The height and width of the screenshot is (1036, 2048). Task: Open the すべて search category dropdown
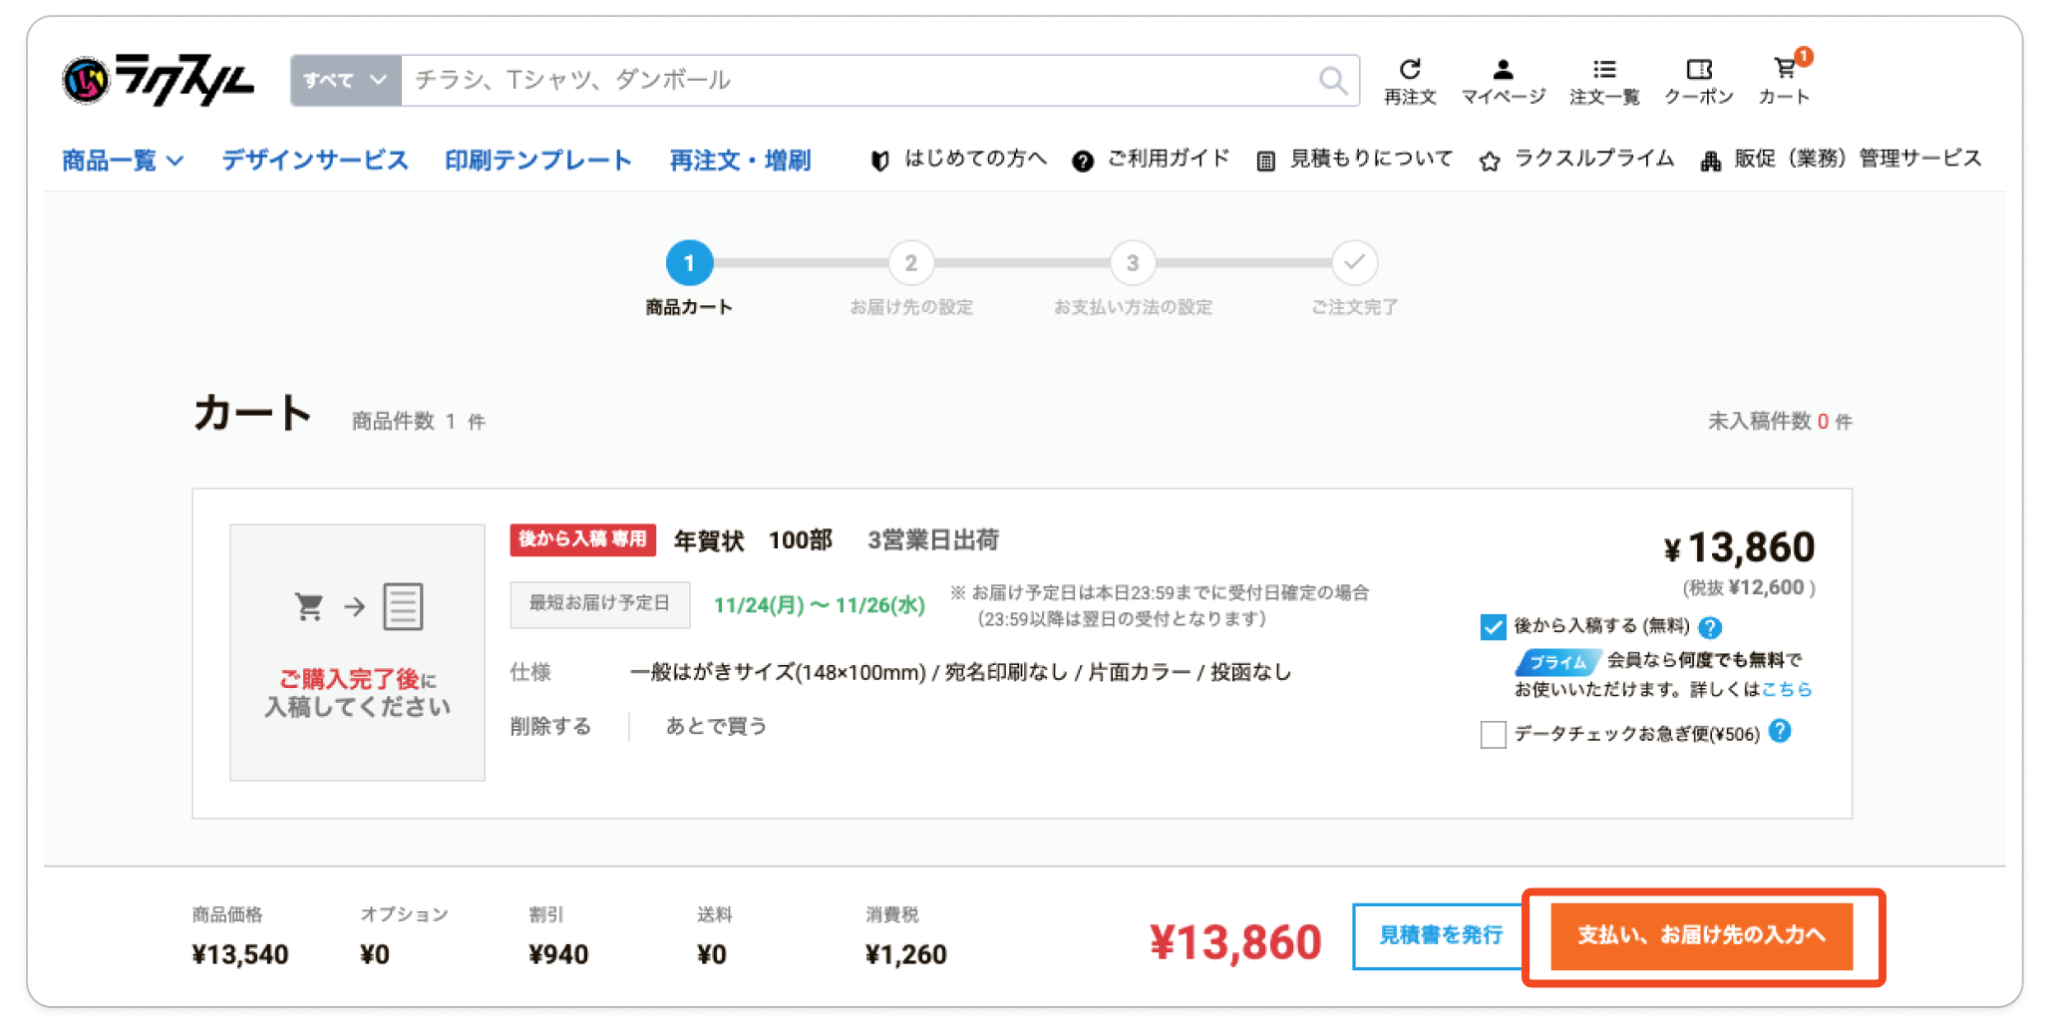pyautogui.click(x=345, y=80)
